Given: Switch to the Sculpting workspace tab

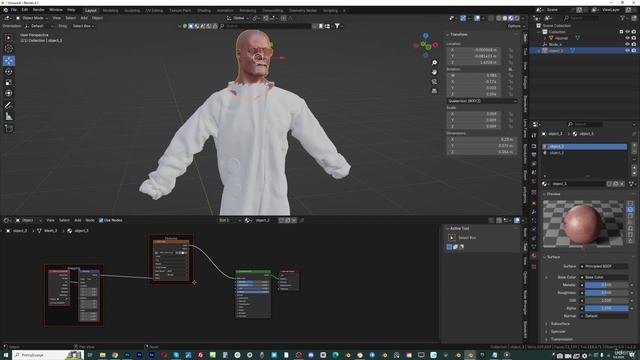Looking at the screenshot, I should click(x=132, y=10).
